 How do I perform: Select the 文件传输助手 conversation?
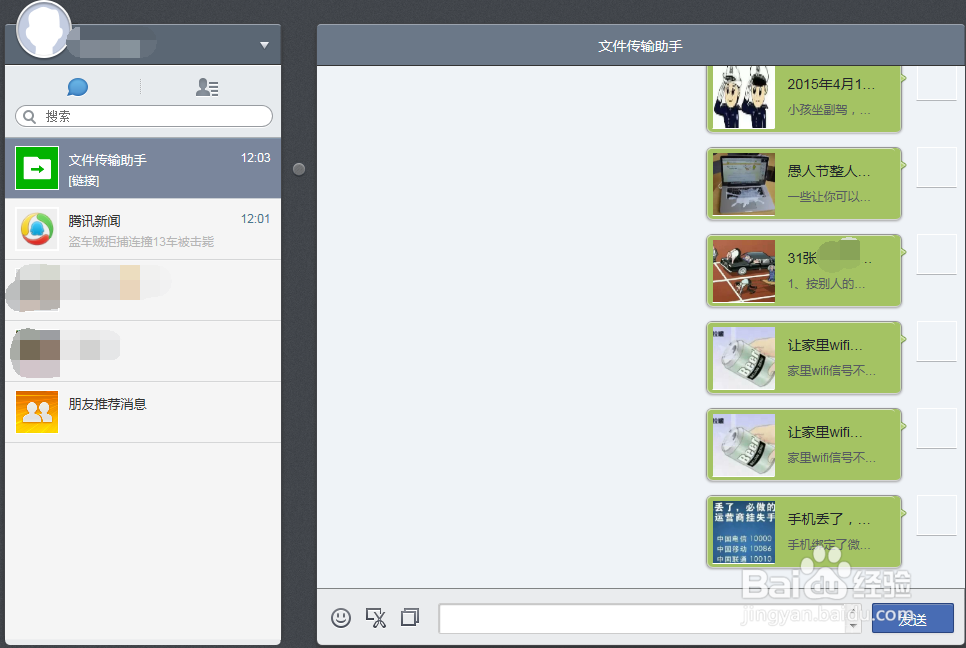143,168
